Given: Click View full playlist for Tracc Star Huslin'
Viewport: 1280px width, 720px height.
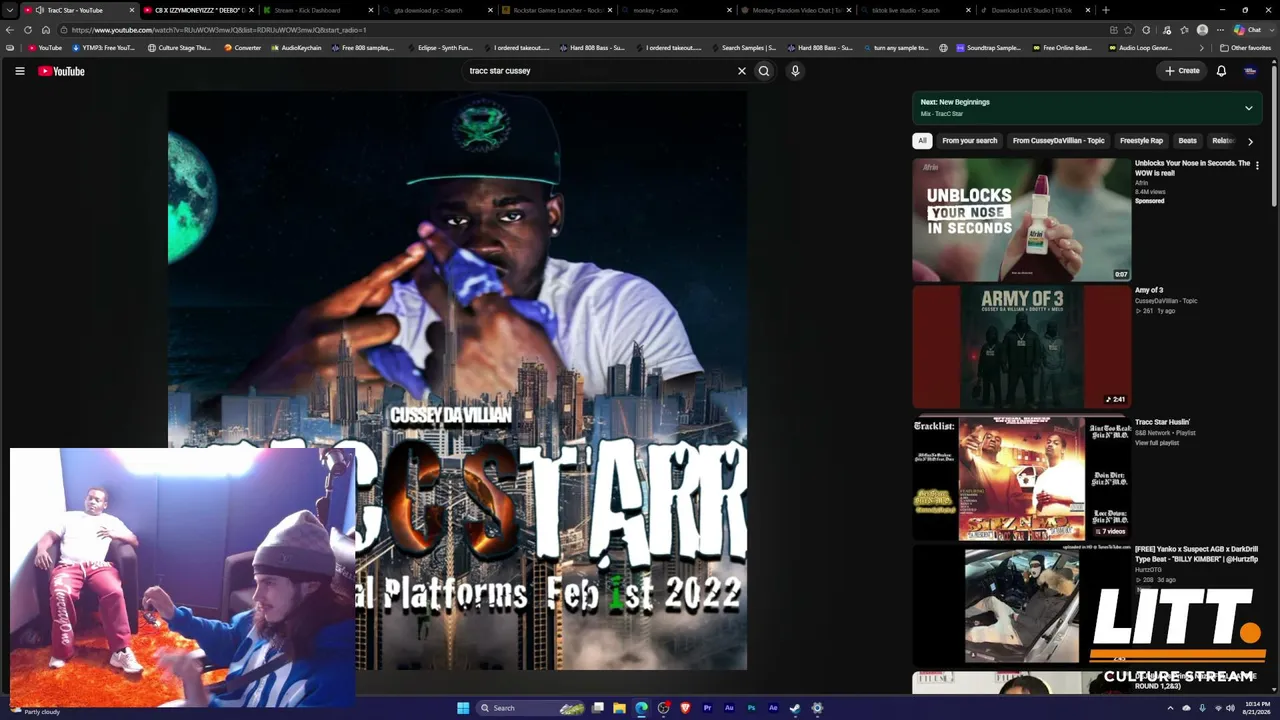Looking at the screenshot, I should [x=1157, y=443].
